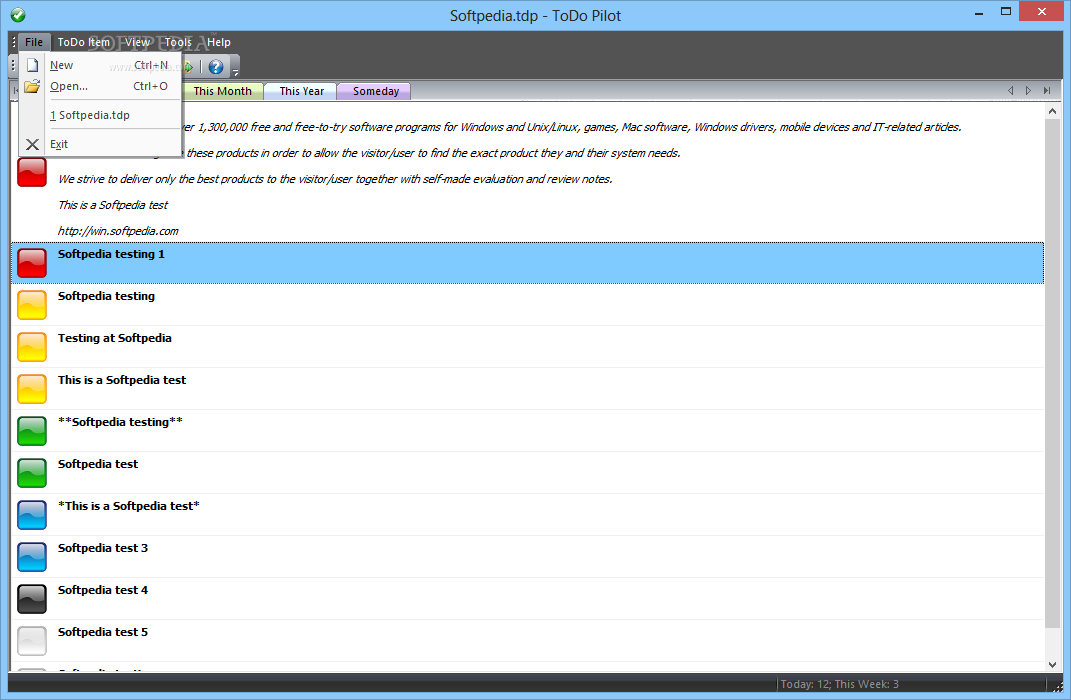Click the toolbar drag grip handle

click(x=13, y=66)
